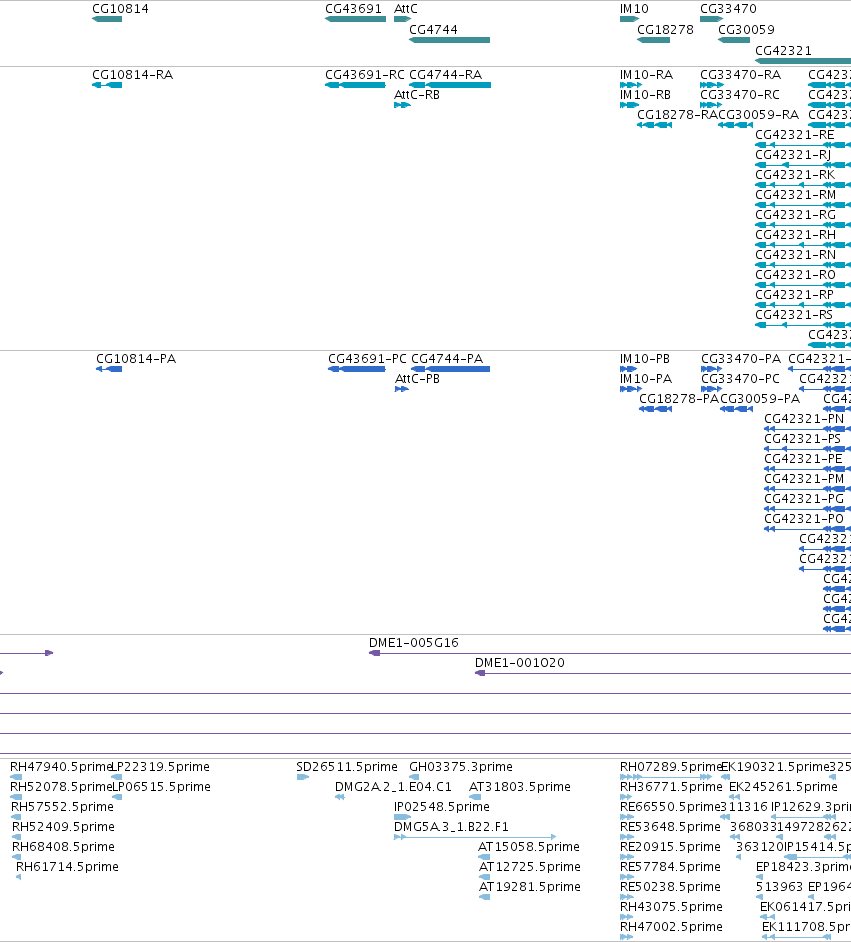Click transcript CG42321-RS
The image size is (851, 942).
pyautogui.click(x=794, y=315)
